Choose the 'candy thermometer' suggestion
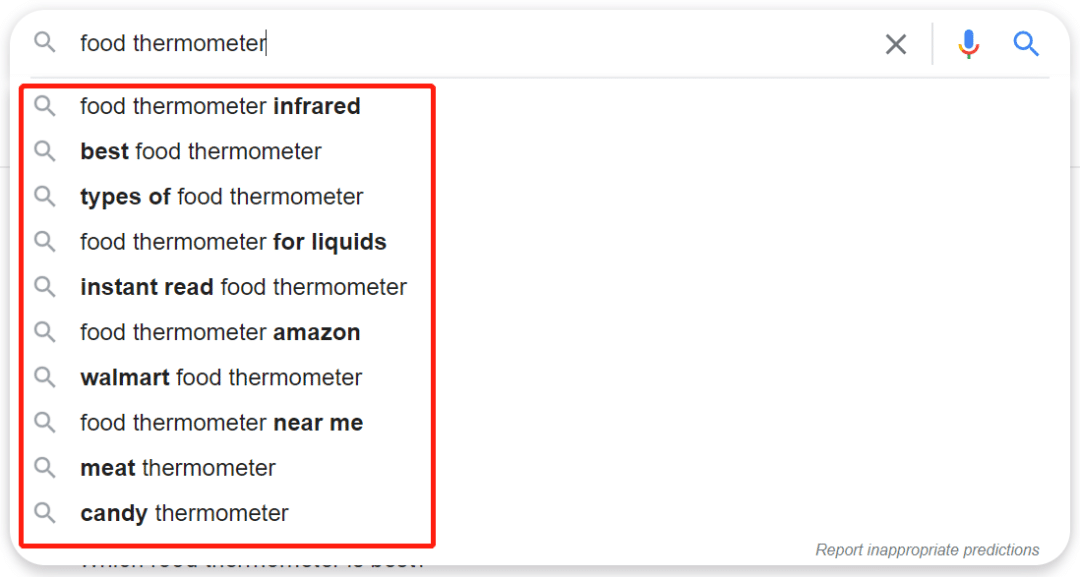Image resolution: width=1080 pixels, height=577 pixels. tap(184, 513)
